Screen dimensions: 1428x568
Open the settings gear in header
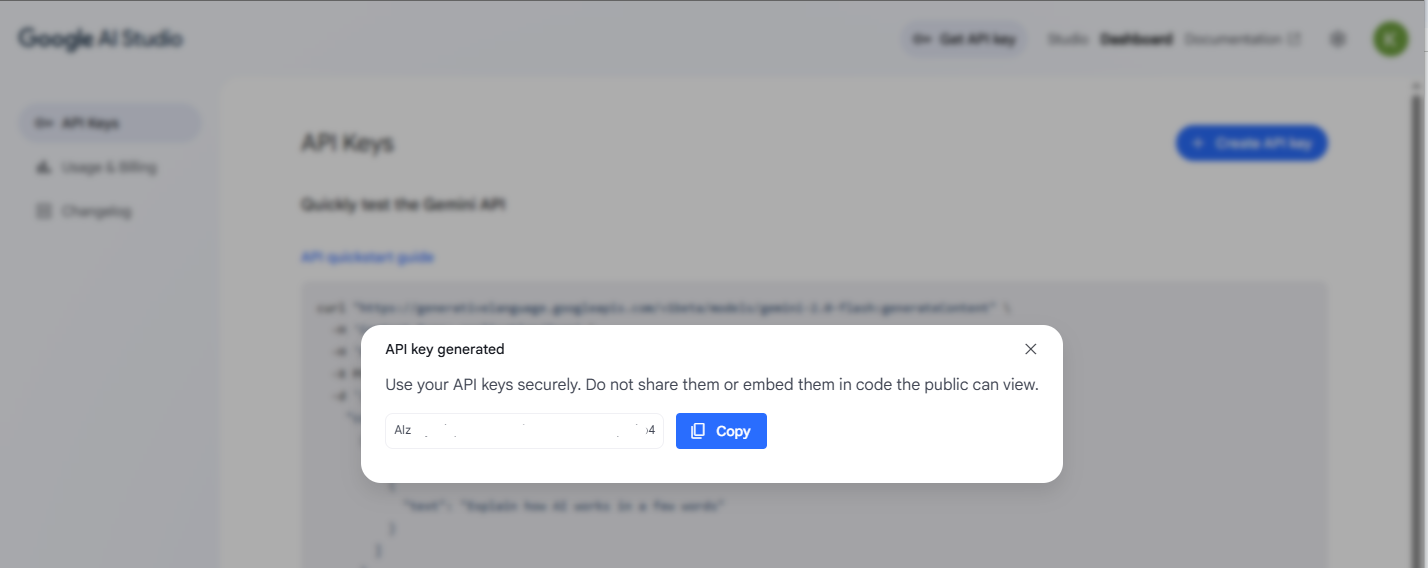[x=1338, y=39]
